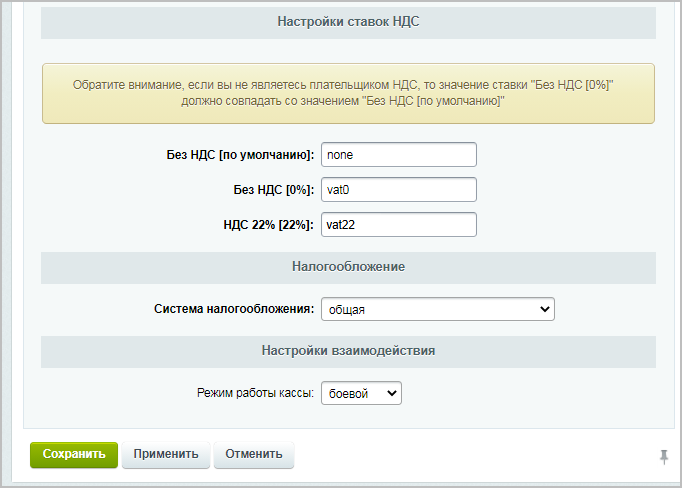Click the input field containing vat0
The width and height of the screenshot is (682, 488).
(398, 190)
